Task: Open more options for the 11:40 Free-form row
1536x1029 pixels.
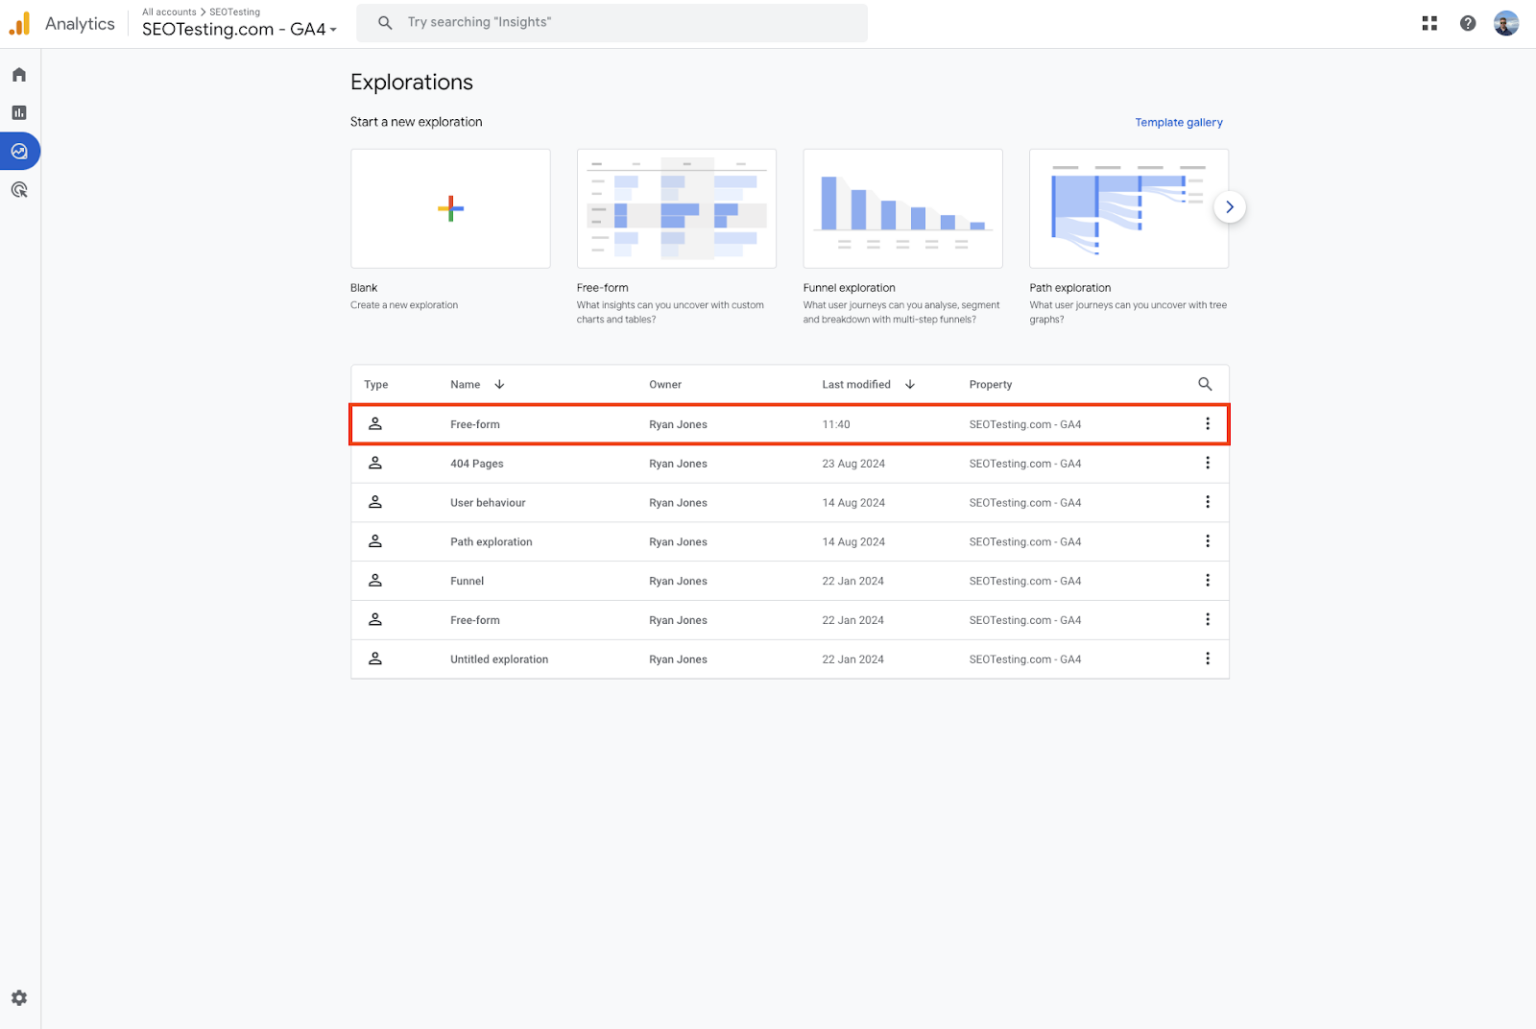Action: [1207, 424]
